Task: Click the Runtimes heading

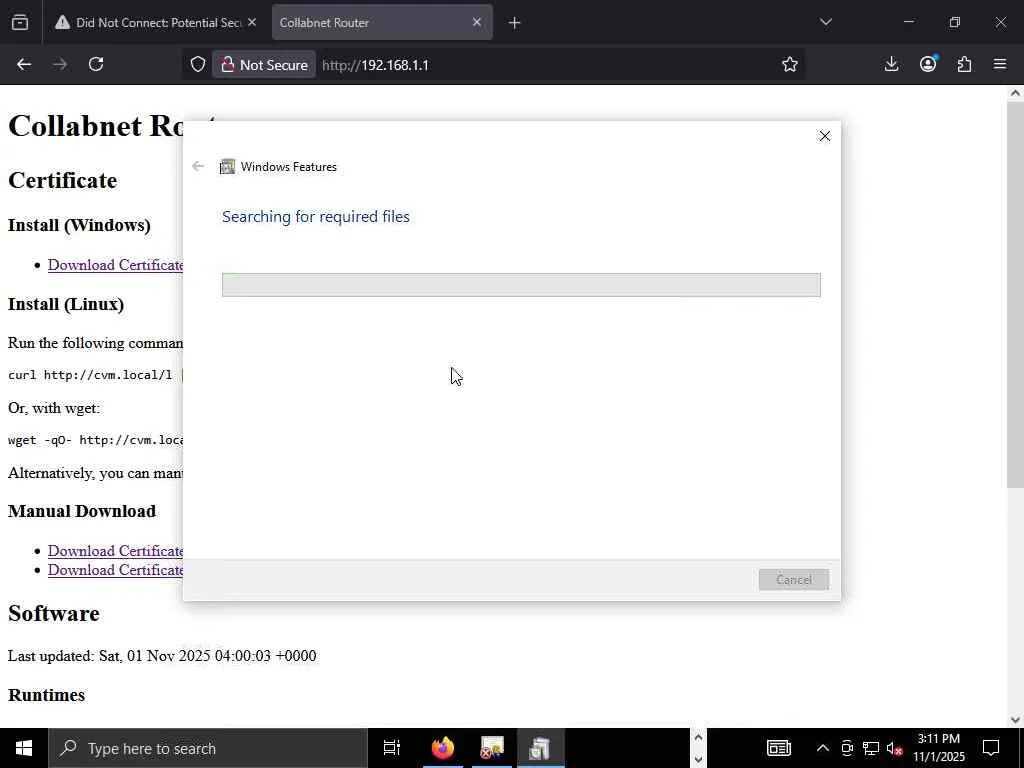Action: click(x=46, y=695)
